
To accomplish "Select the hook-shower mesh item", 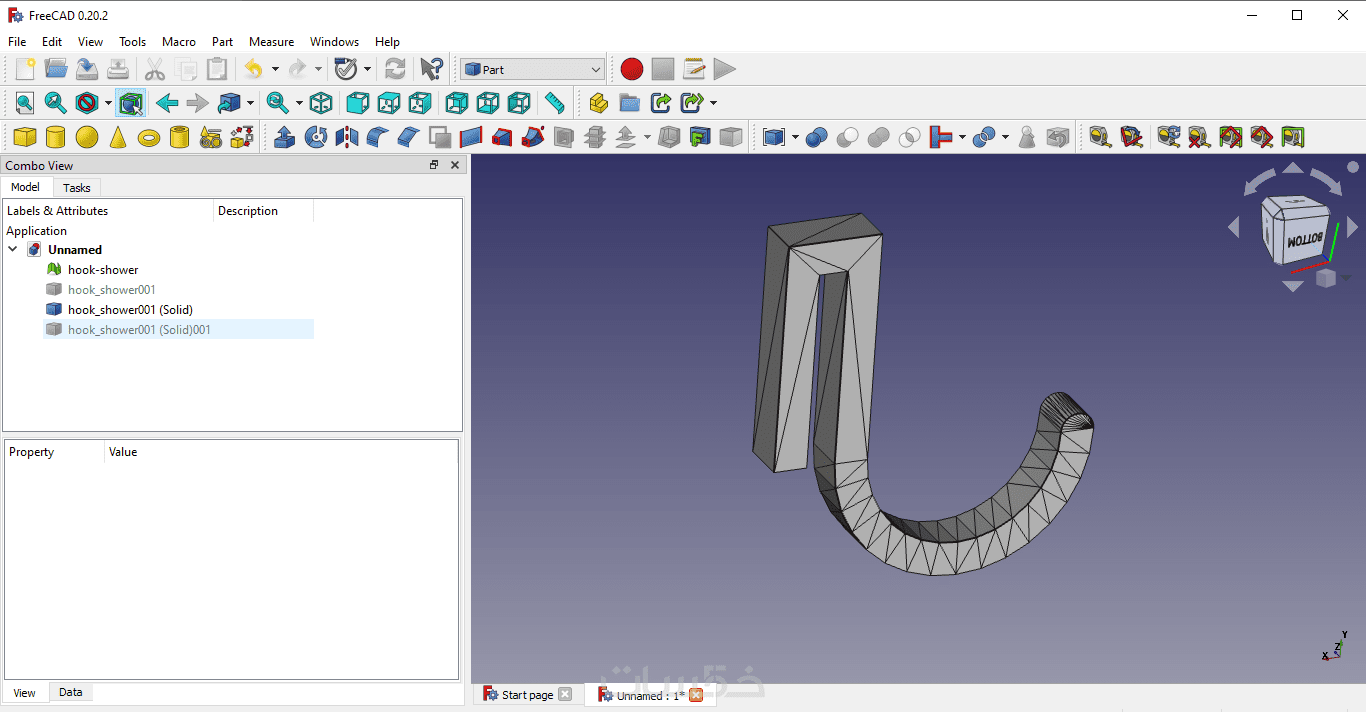I will pos(103,270).
